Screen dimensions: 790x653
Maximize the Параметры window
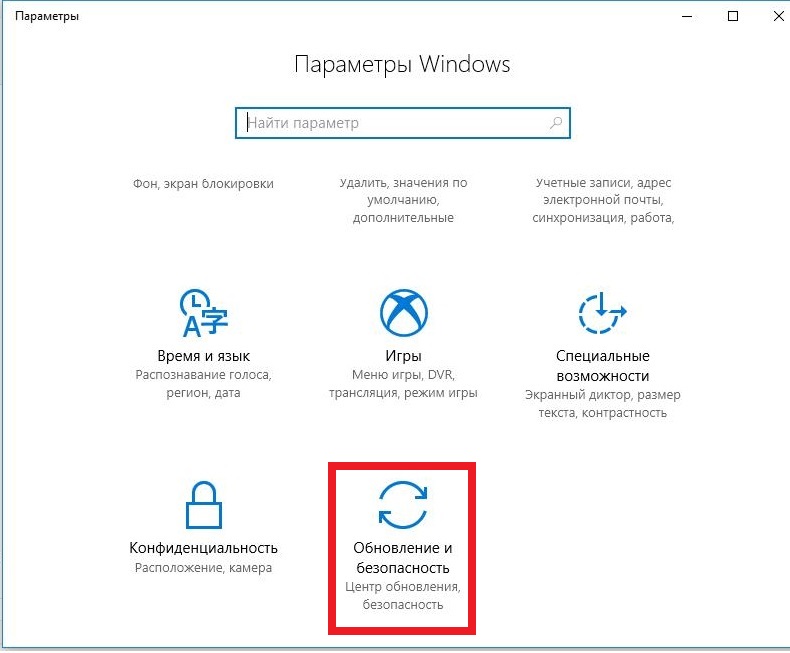click(733, 16)
